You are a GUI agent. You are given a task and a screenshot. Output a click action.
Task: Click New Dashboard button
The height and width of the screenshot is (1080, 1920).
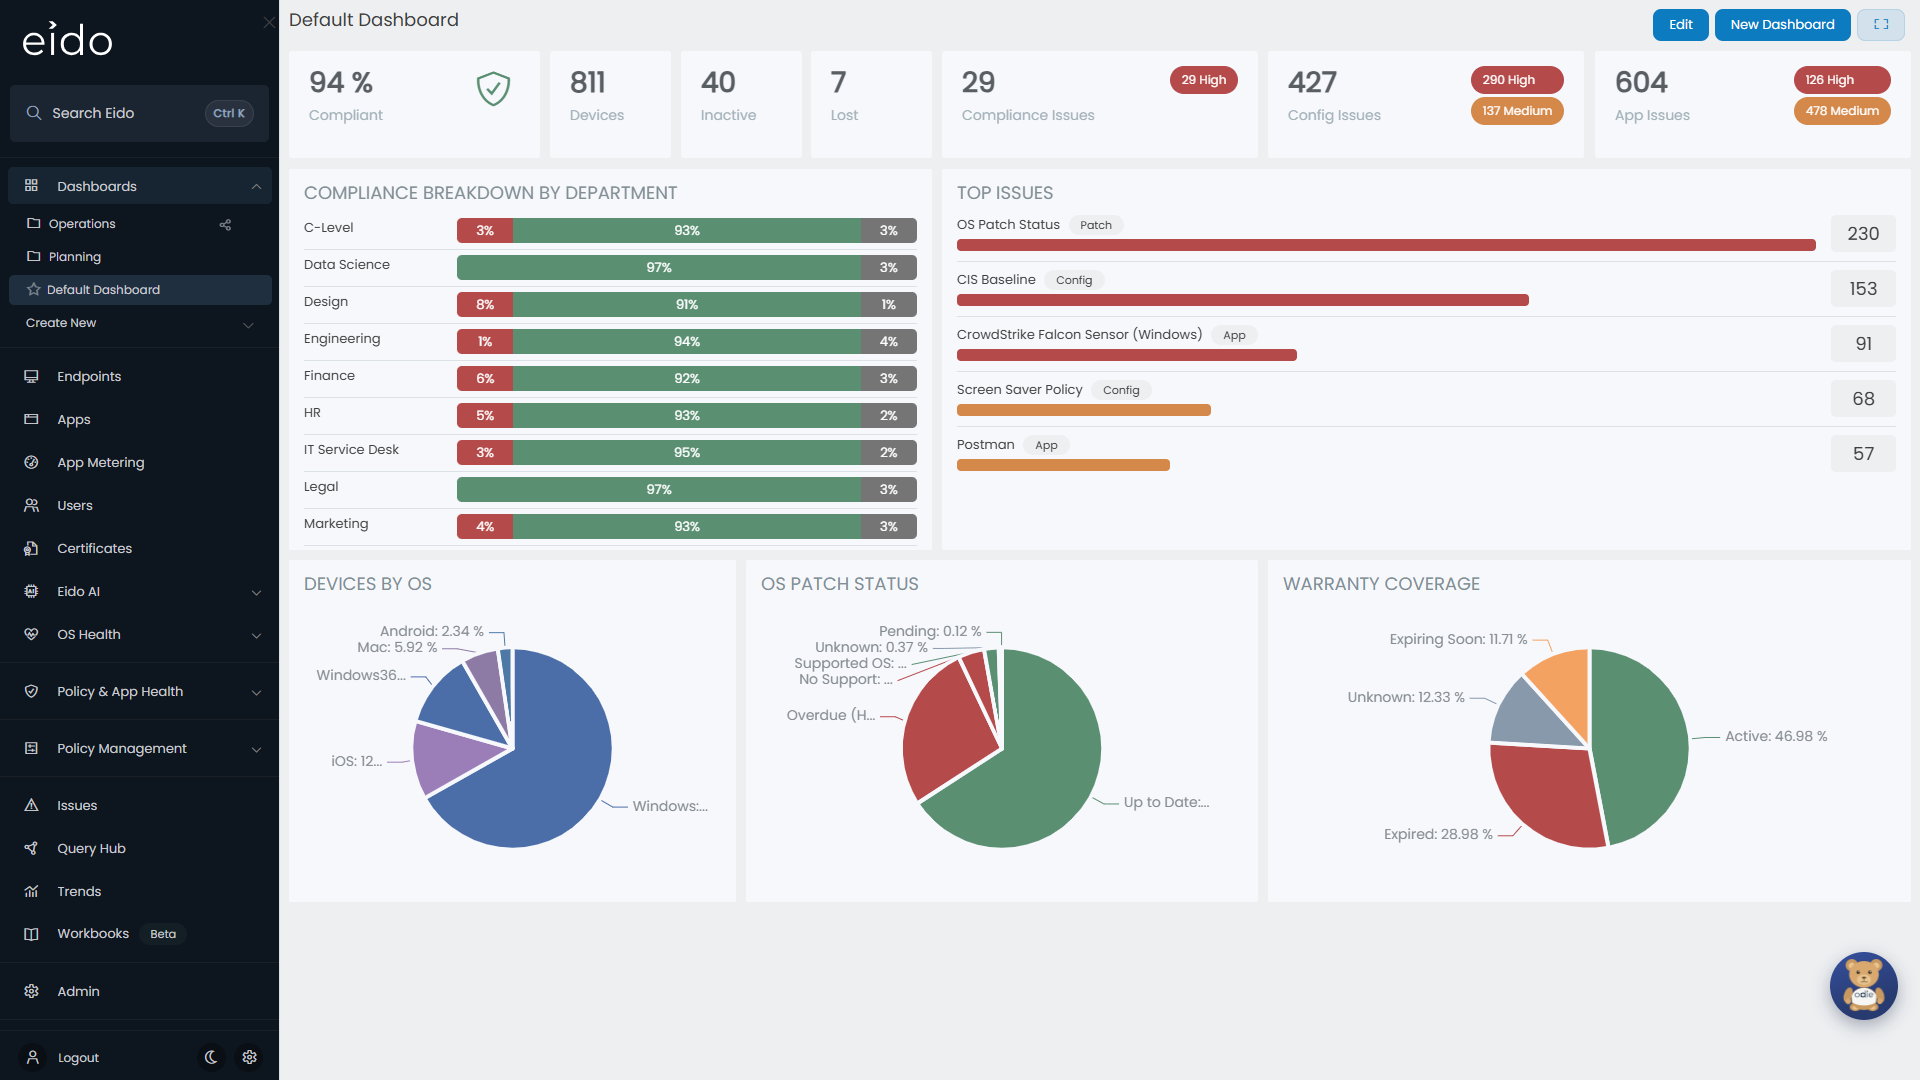[1782, 25]
